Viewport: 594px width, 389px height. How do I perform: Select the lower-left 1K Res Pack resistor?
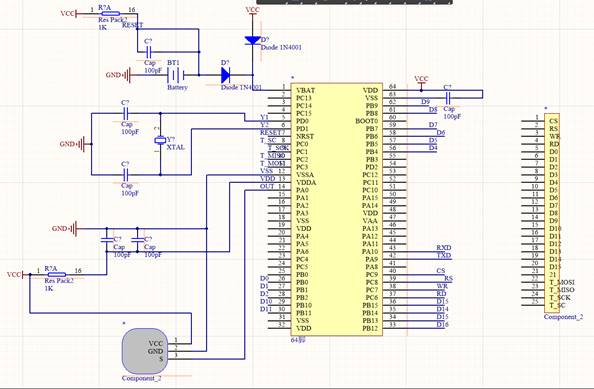click(x=56, y=275)
